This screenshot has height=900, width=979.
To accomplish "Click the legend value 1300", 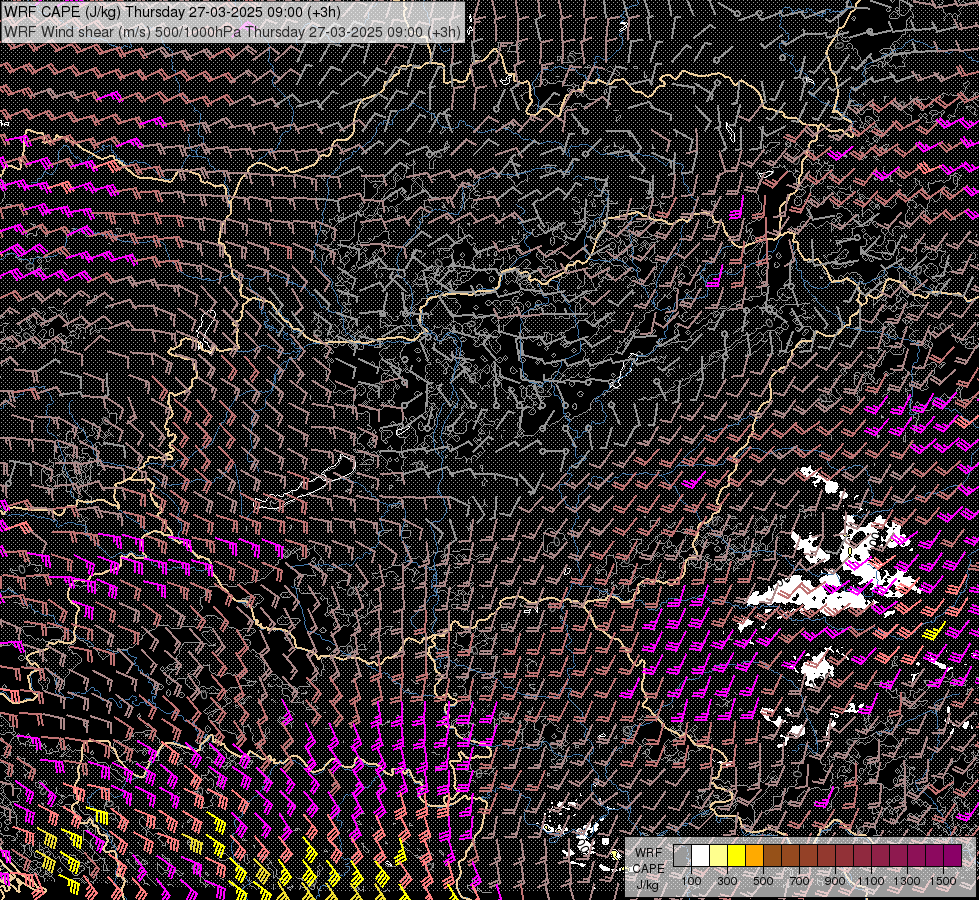I will (x=907, y=881).
